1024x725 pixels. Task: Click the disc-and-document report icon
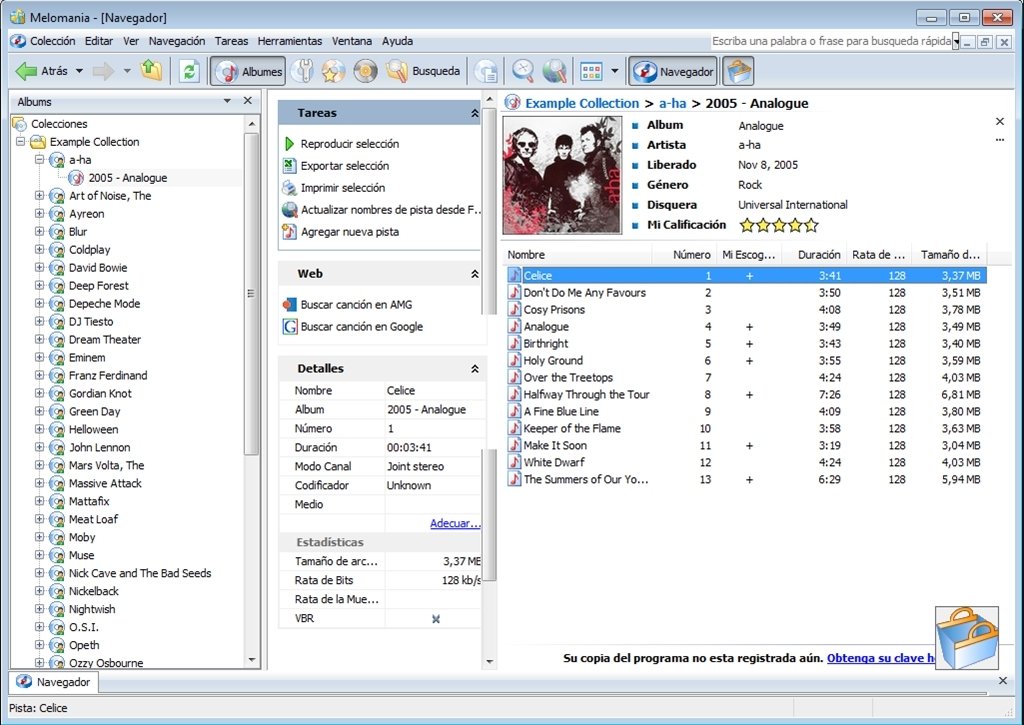pos(486,71)
